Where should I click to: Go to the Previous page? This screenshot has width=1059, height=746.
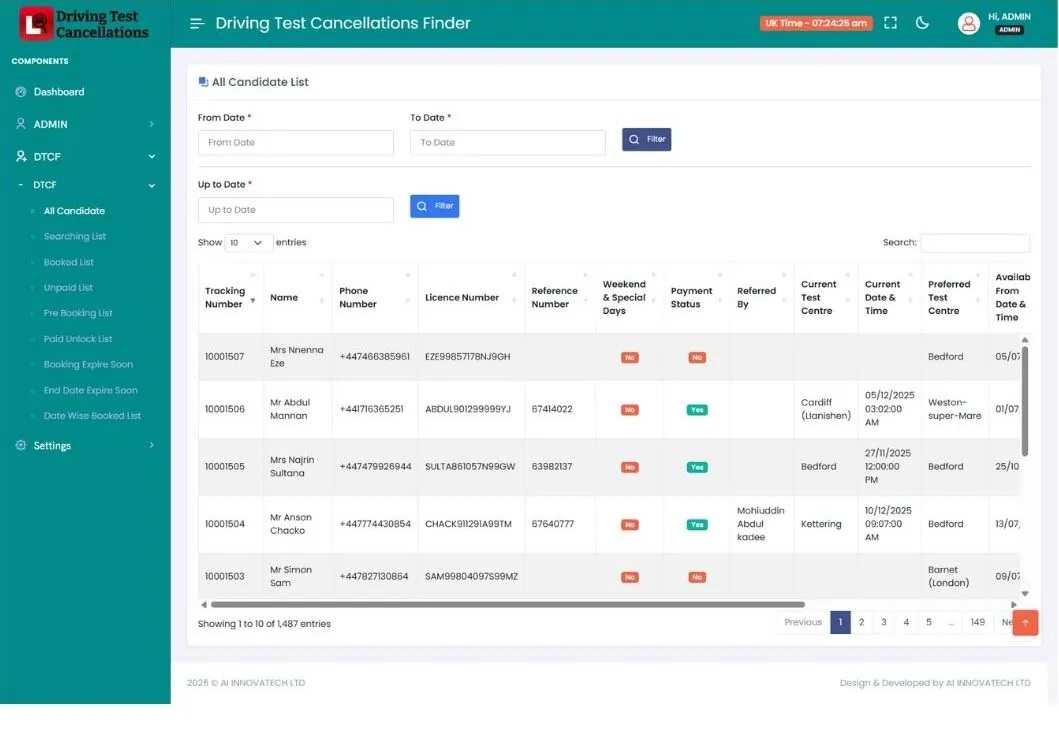802,622
